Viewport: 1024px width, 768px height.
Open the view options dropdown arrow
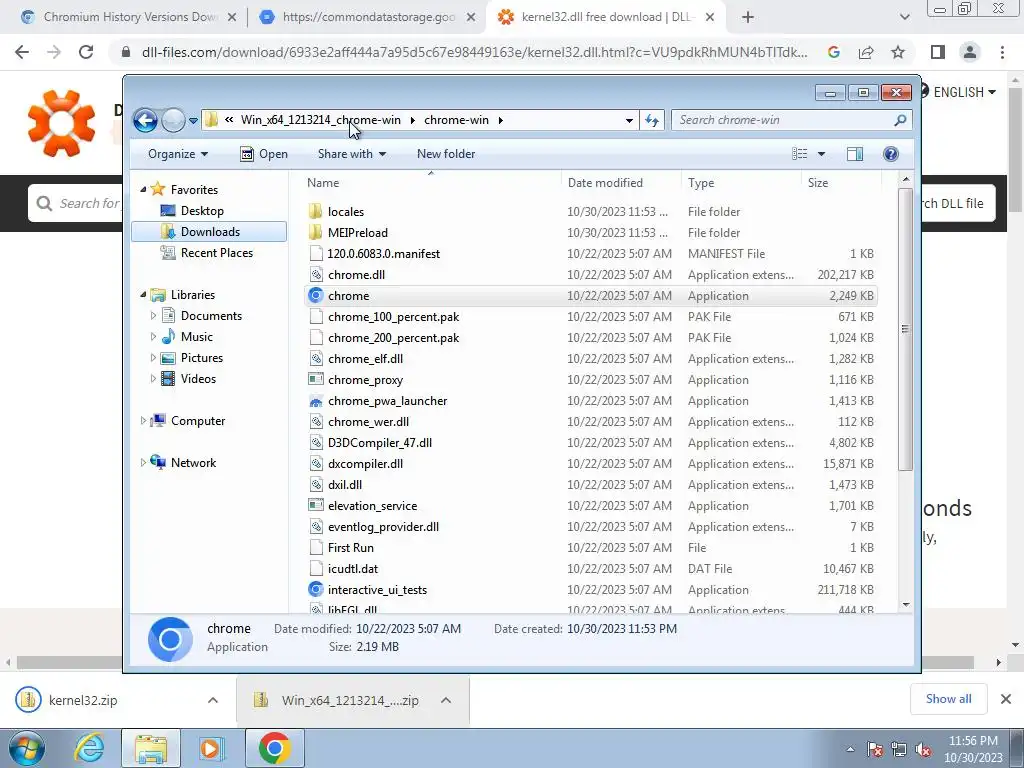(x=822, y=154)
